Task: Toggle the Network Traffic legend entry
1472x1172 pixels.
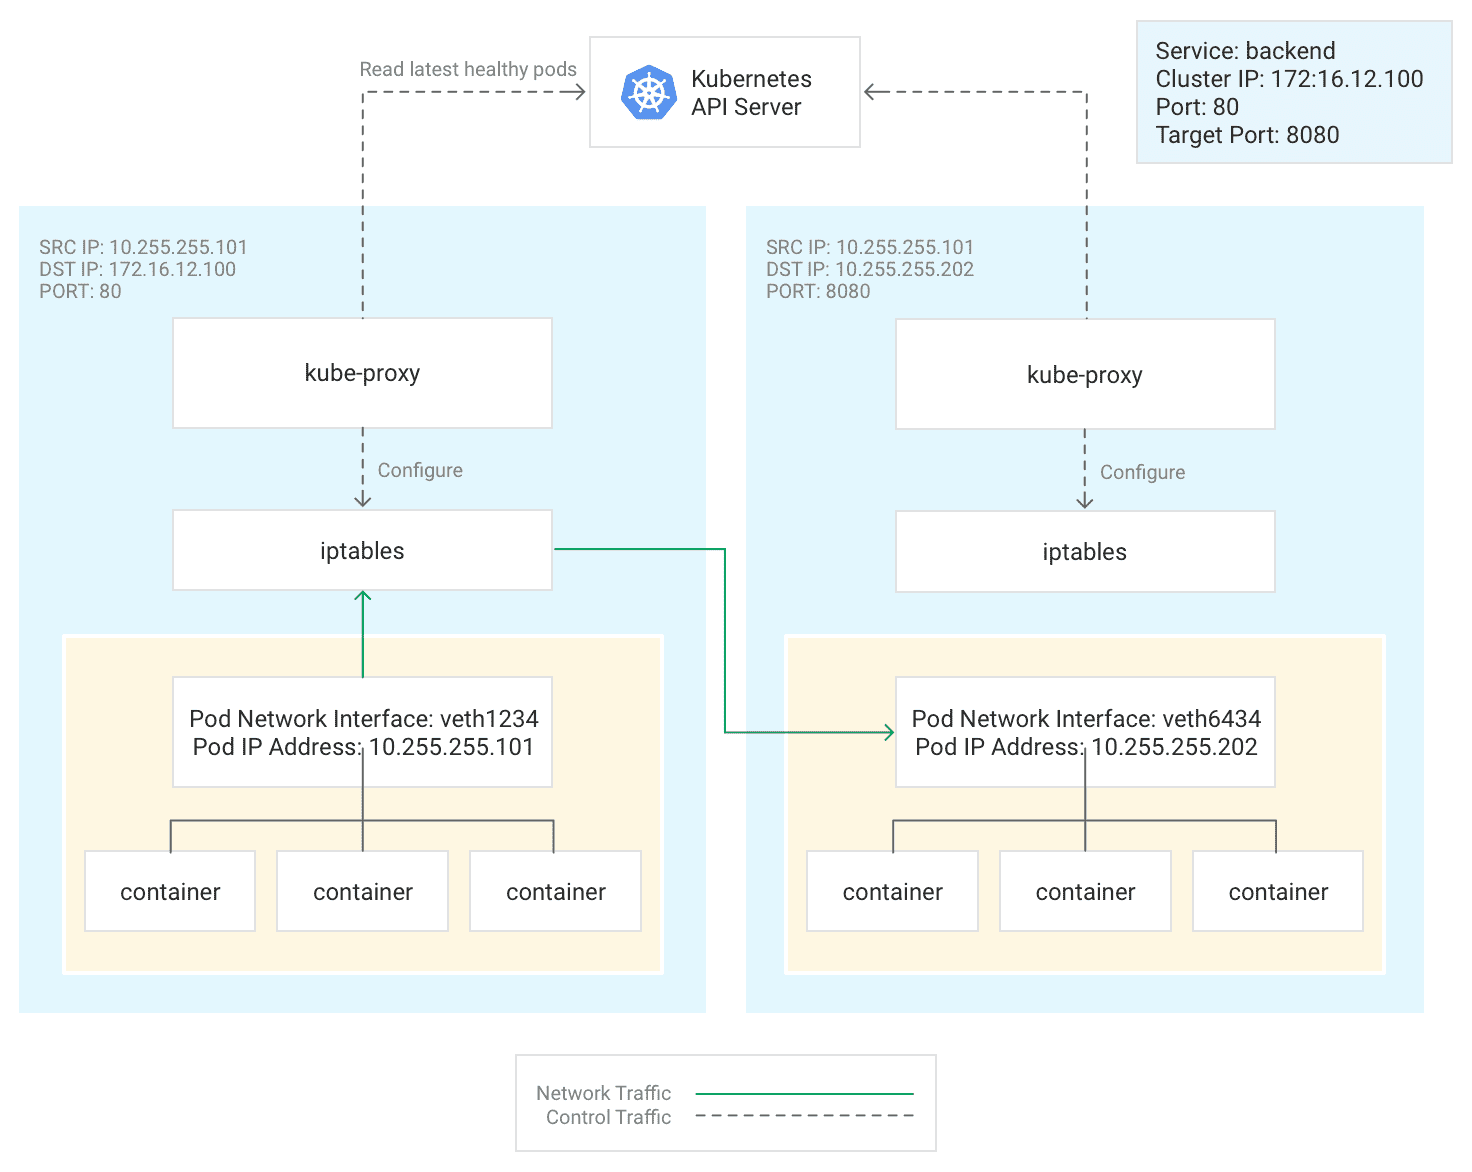Action: [x=604, y=1093]
